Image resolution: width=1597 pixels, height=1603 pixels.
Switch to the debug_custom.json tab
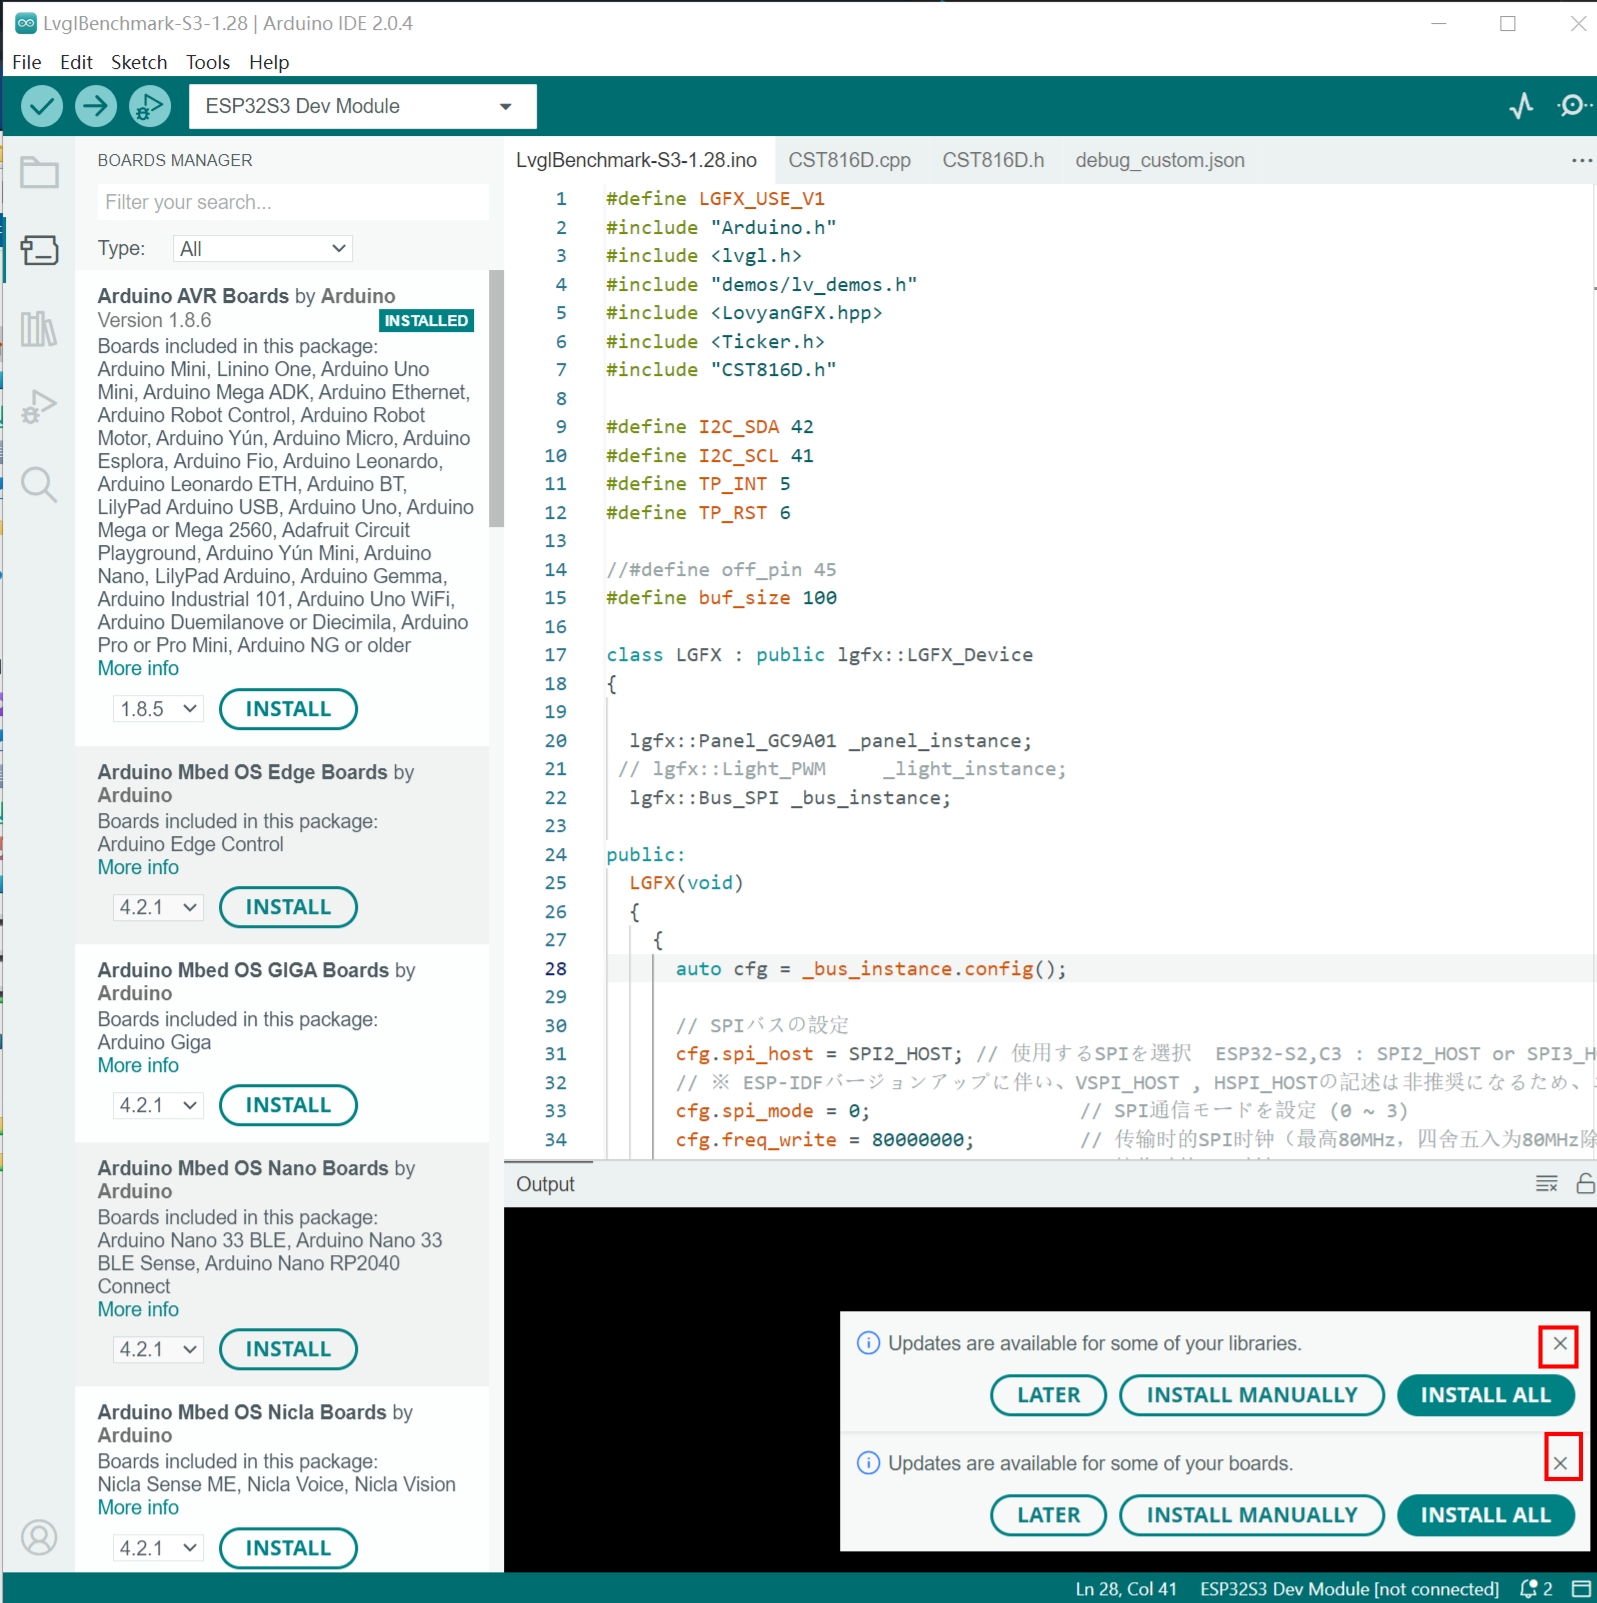1160,160
